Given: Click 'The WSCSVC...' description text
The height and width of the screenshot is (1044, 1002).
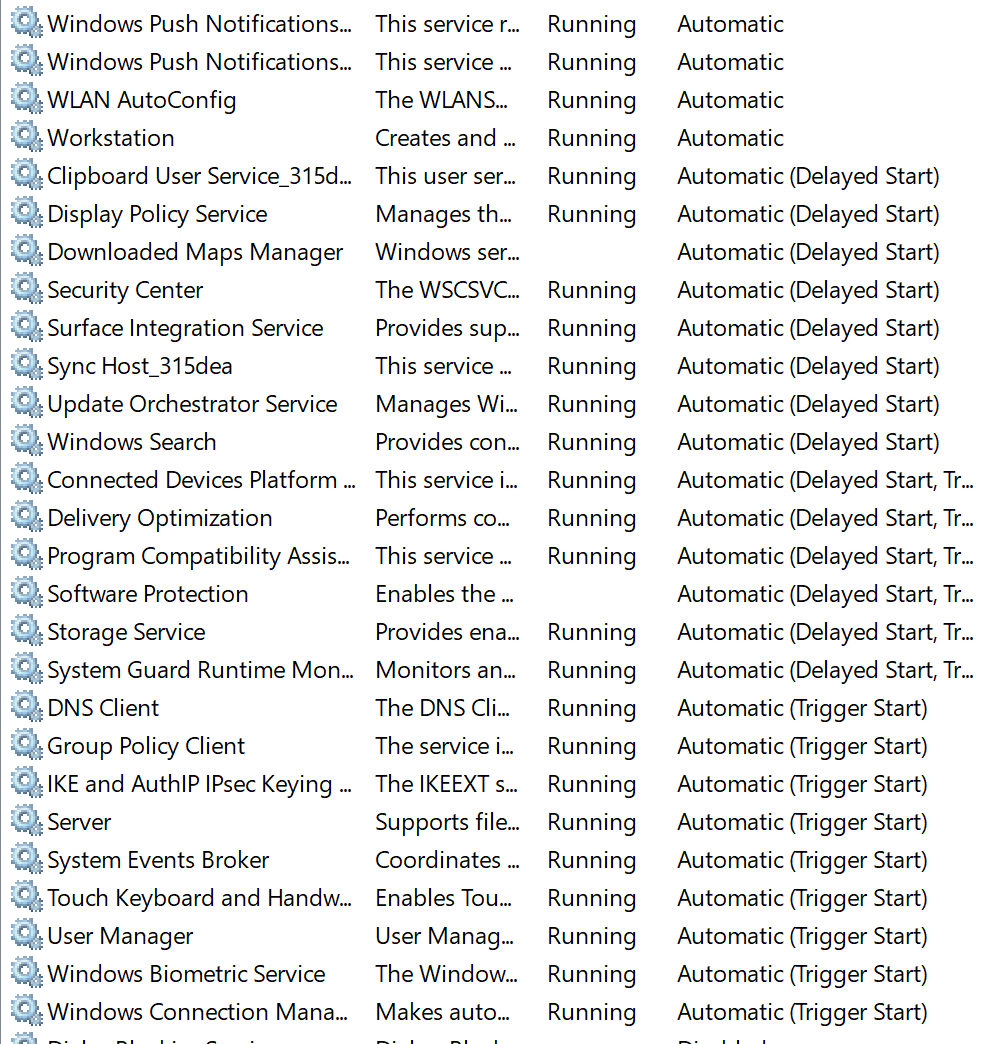Looking at the screenshot, I should pyautogui.click(x=447, y=290).
